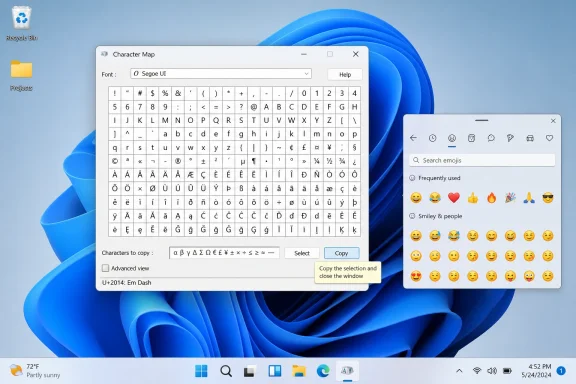
Task: Select the © copyright character in the grid
Action: coord(115,161)
